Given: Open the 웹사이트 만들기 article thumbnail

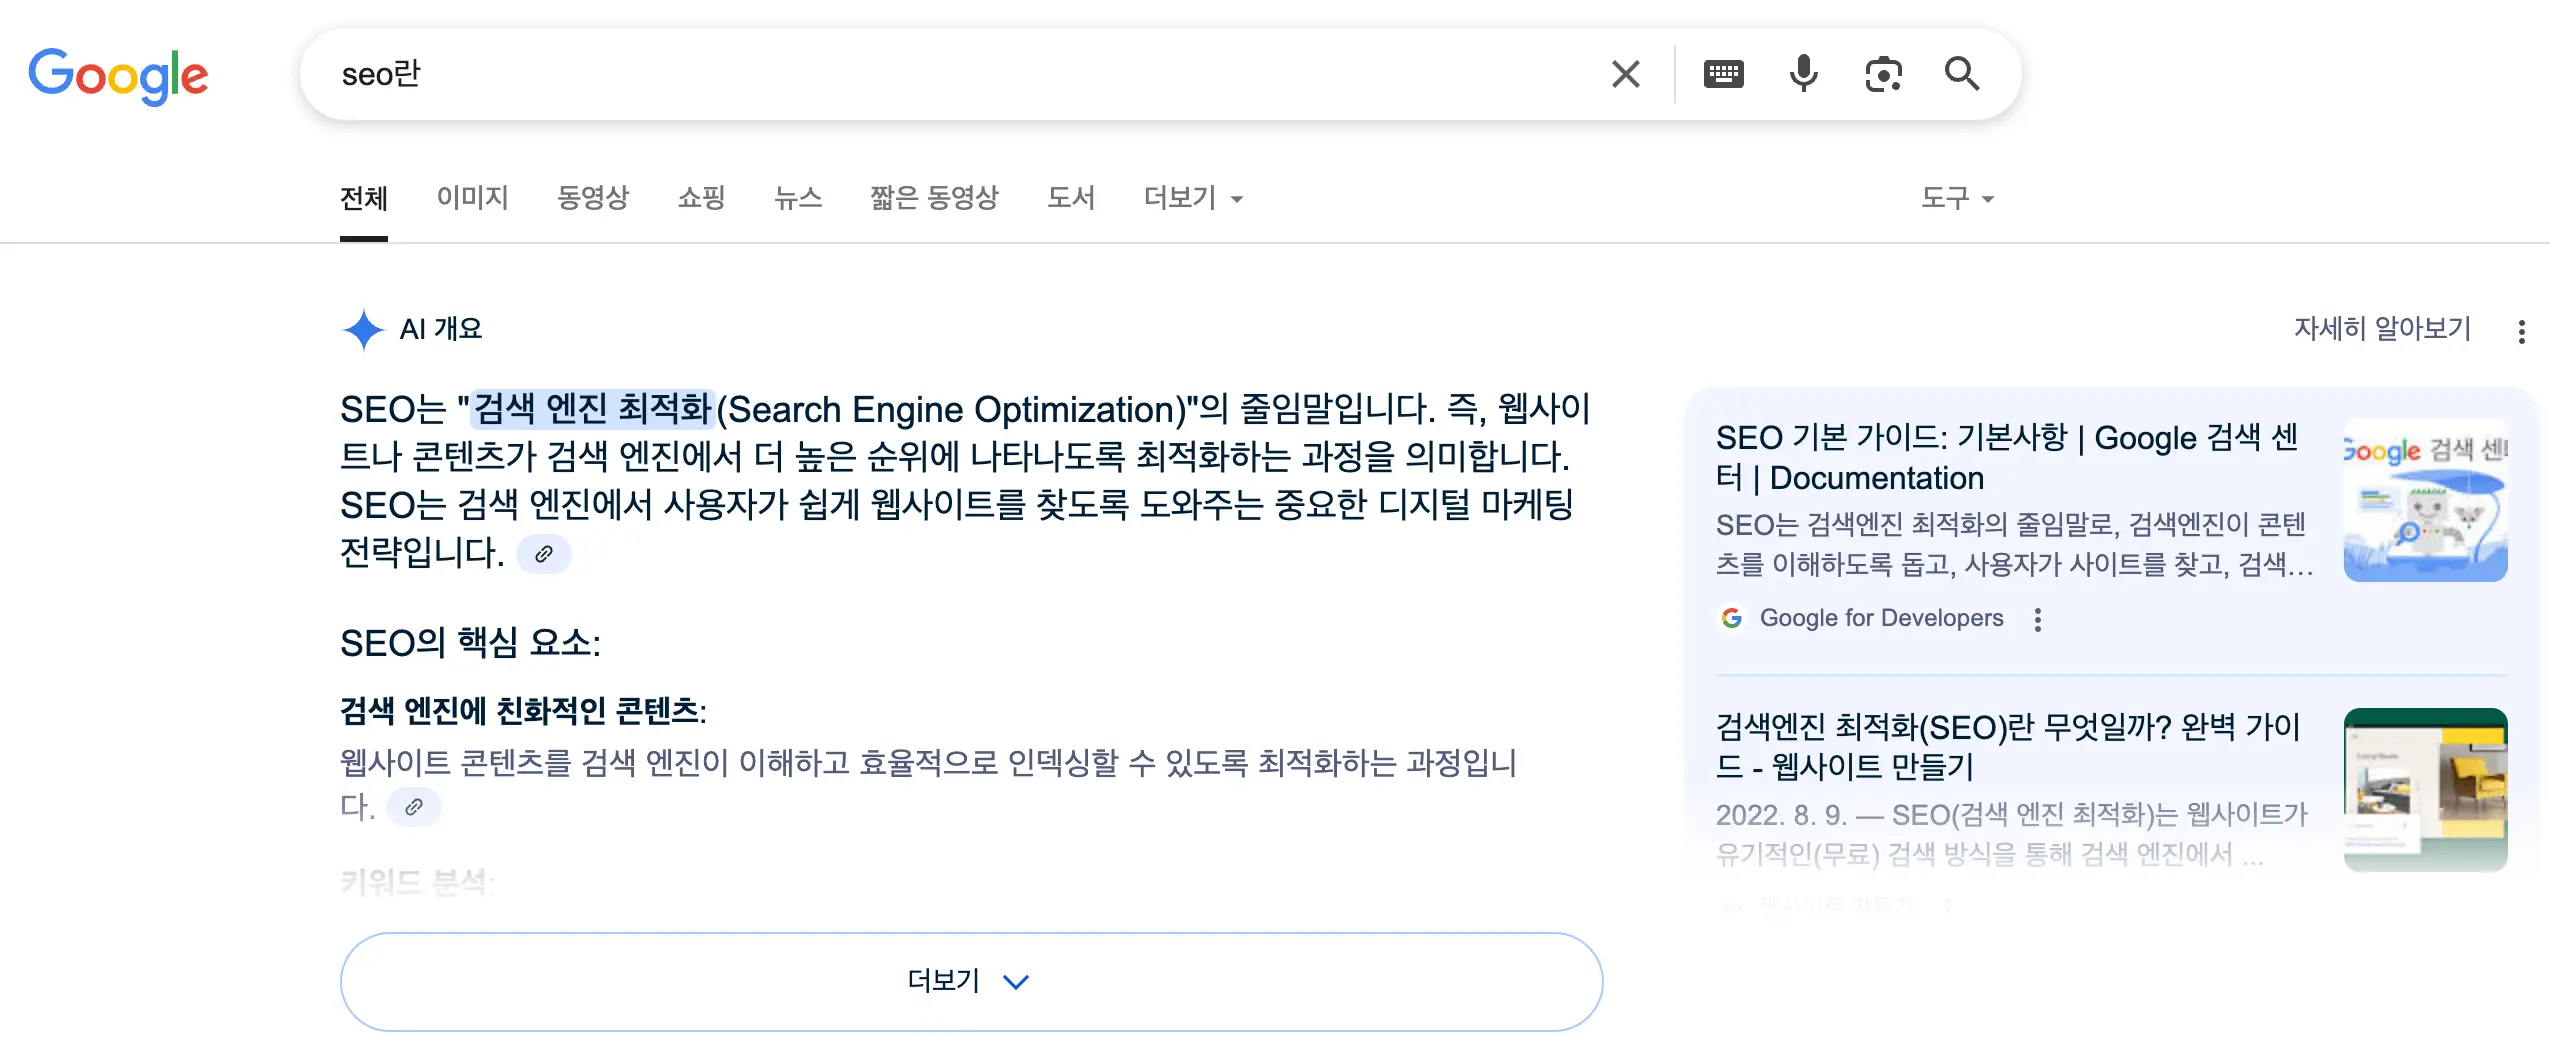Looking at the screenshot, I should tap(2425, 790).
